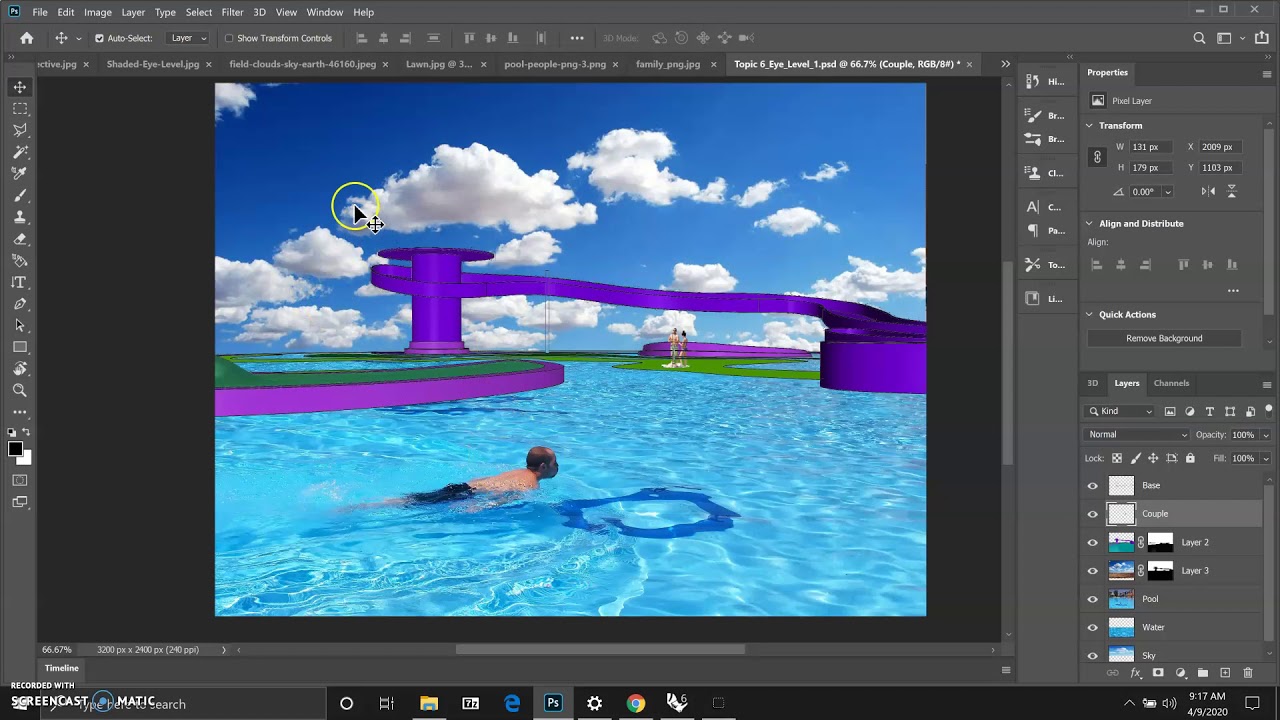Show more document tabs chevron
Viewport: 1280px width, 720px height.
1005,64
